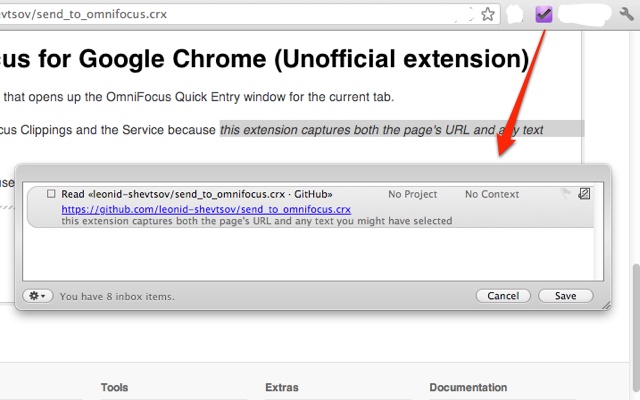The height and width of the screenshot is (400, 640).
Task: Click the note text about capturing the page's URL
Action: point(257,221)
